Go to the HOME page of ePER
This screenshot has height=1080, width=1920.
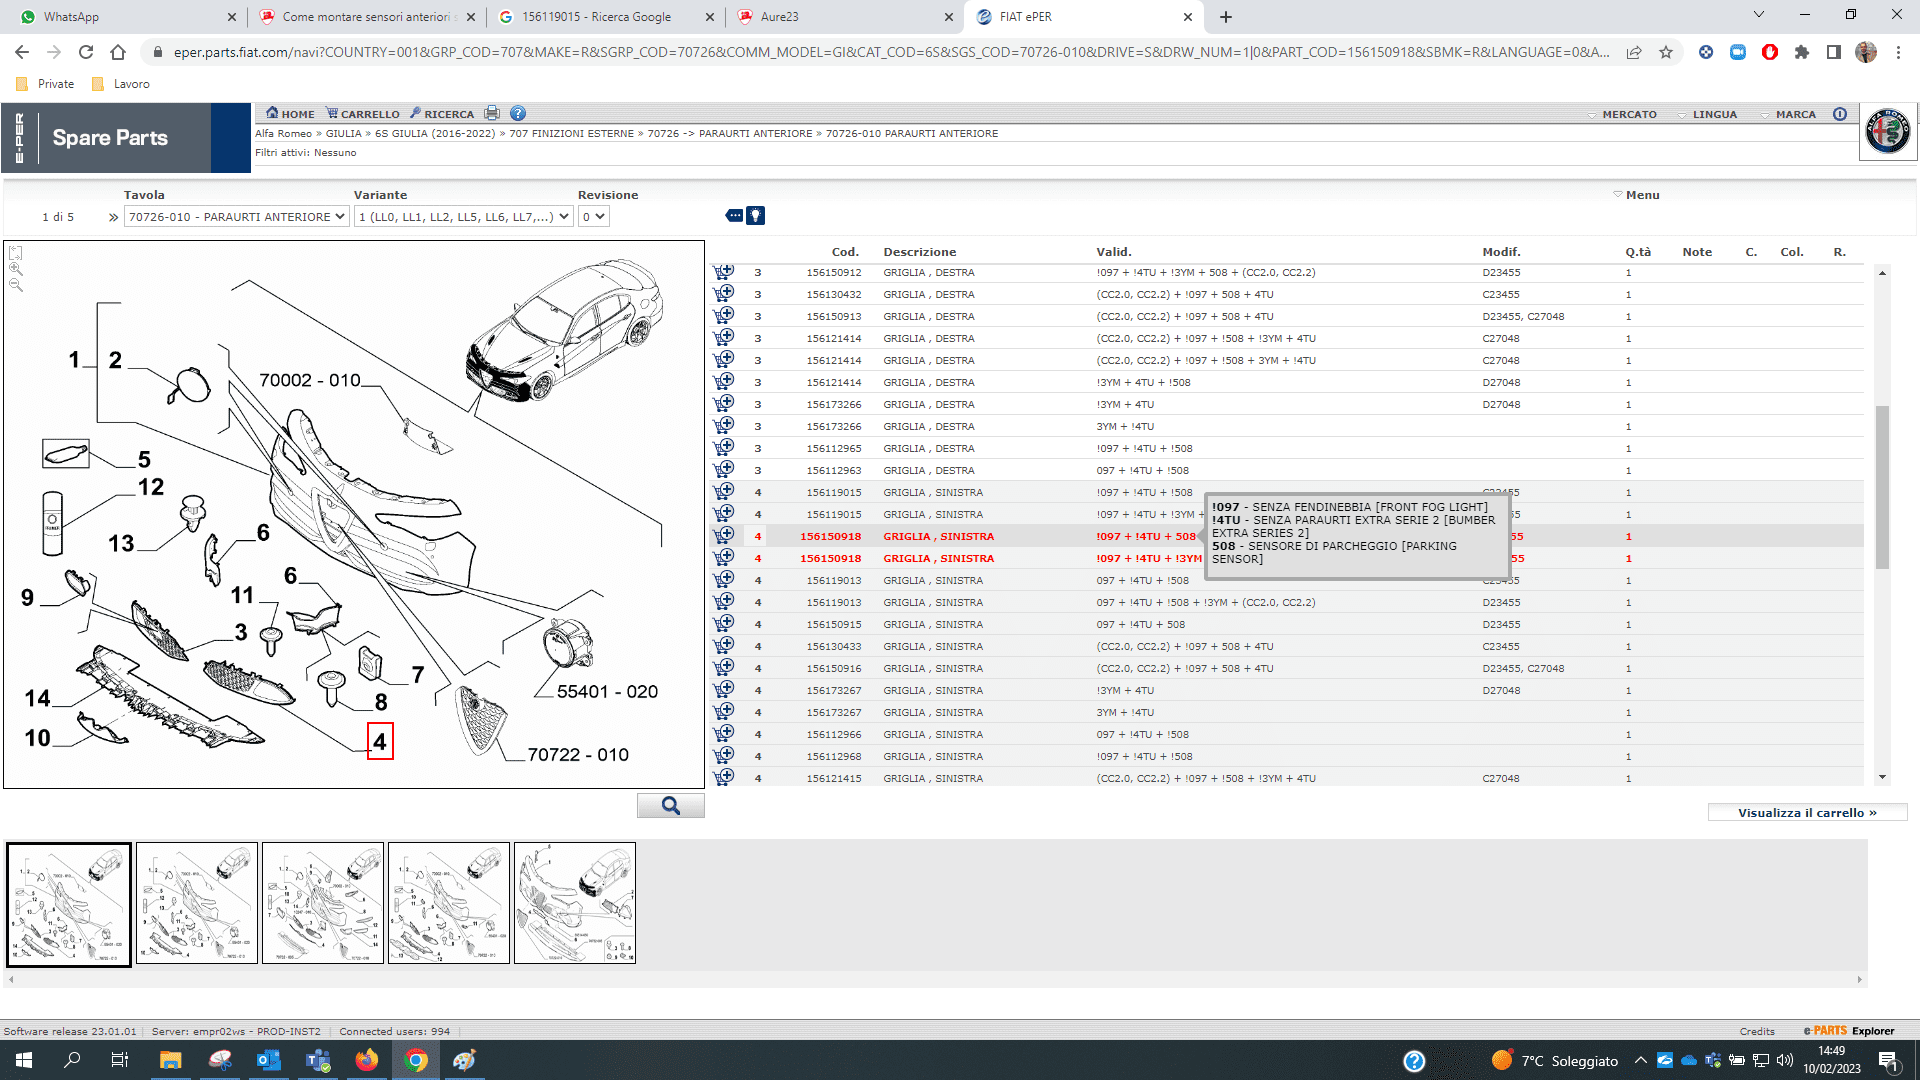(290, 114)
